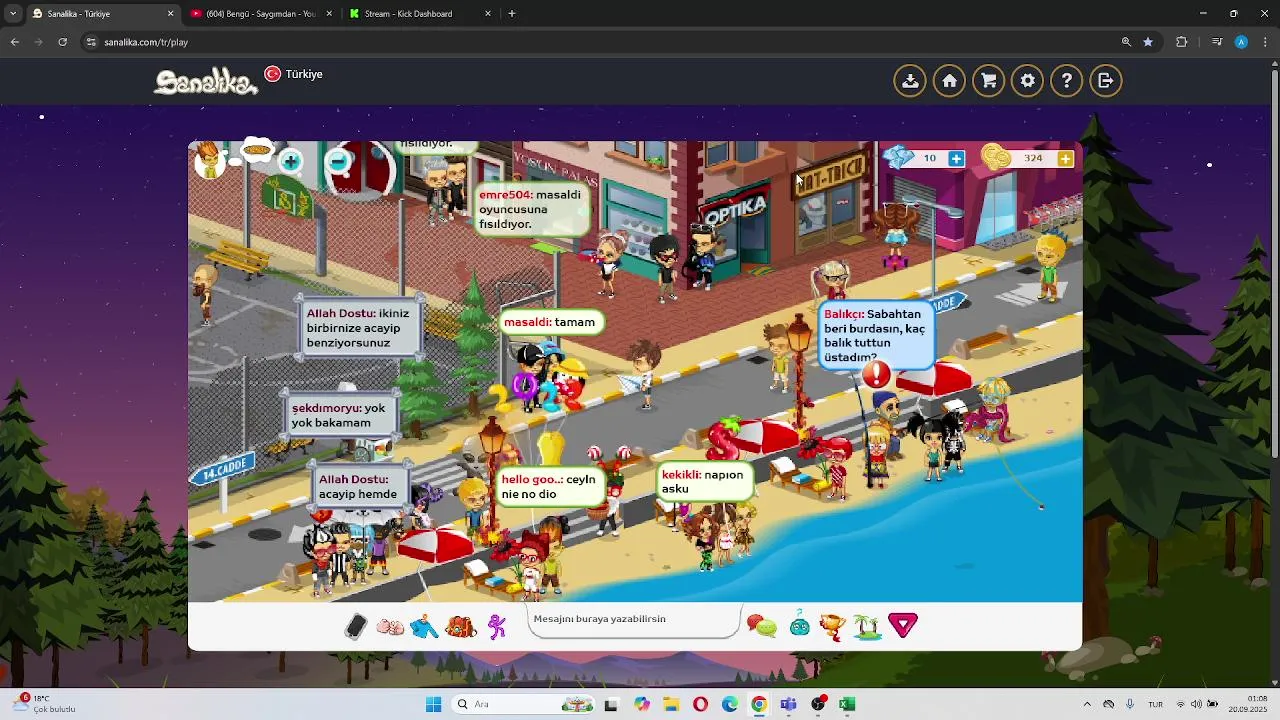Click the pink downward triangle icon
The image size is (1280, 720).
903,626
